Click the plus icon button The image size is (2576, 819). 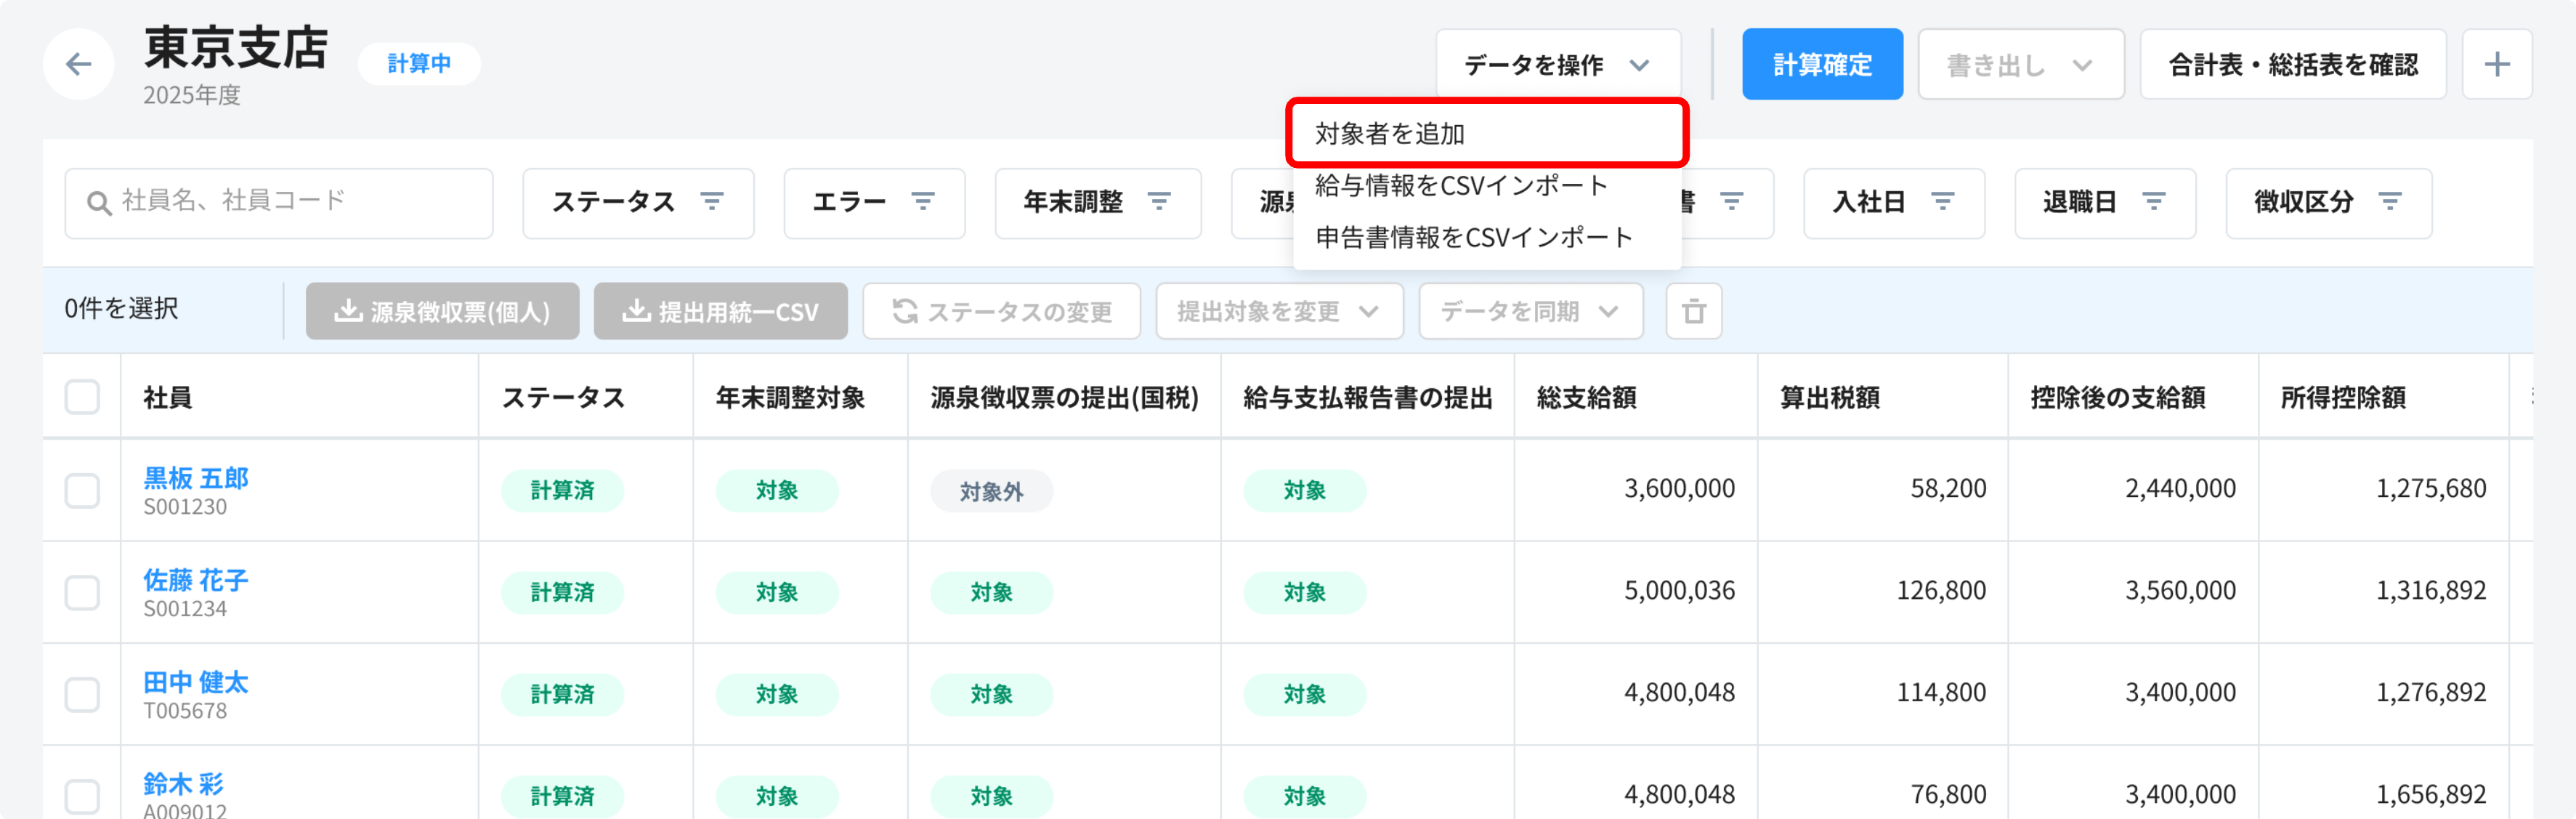click(x=2496, y=65)
